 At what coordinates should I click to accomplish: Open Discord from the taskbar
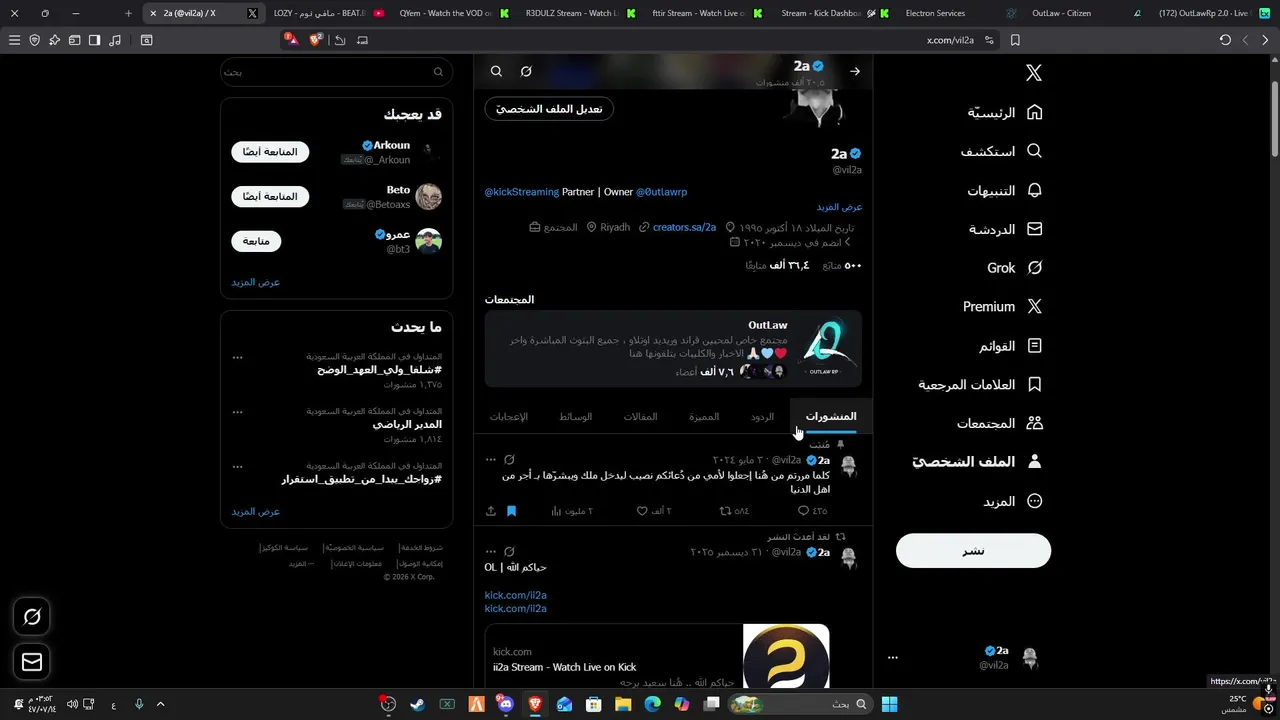(505, 705)
